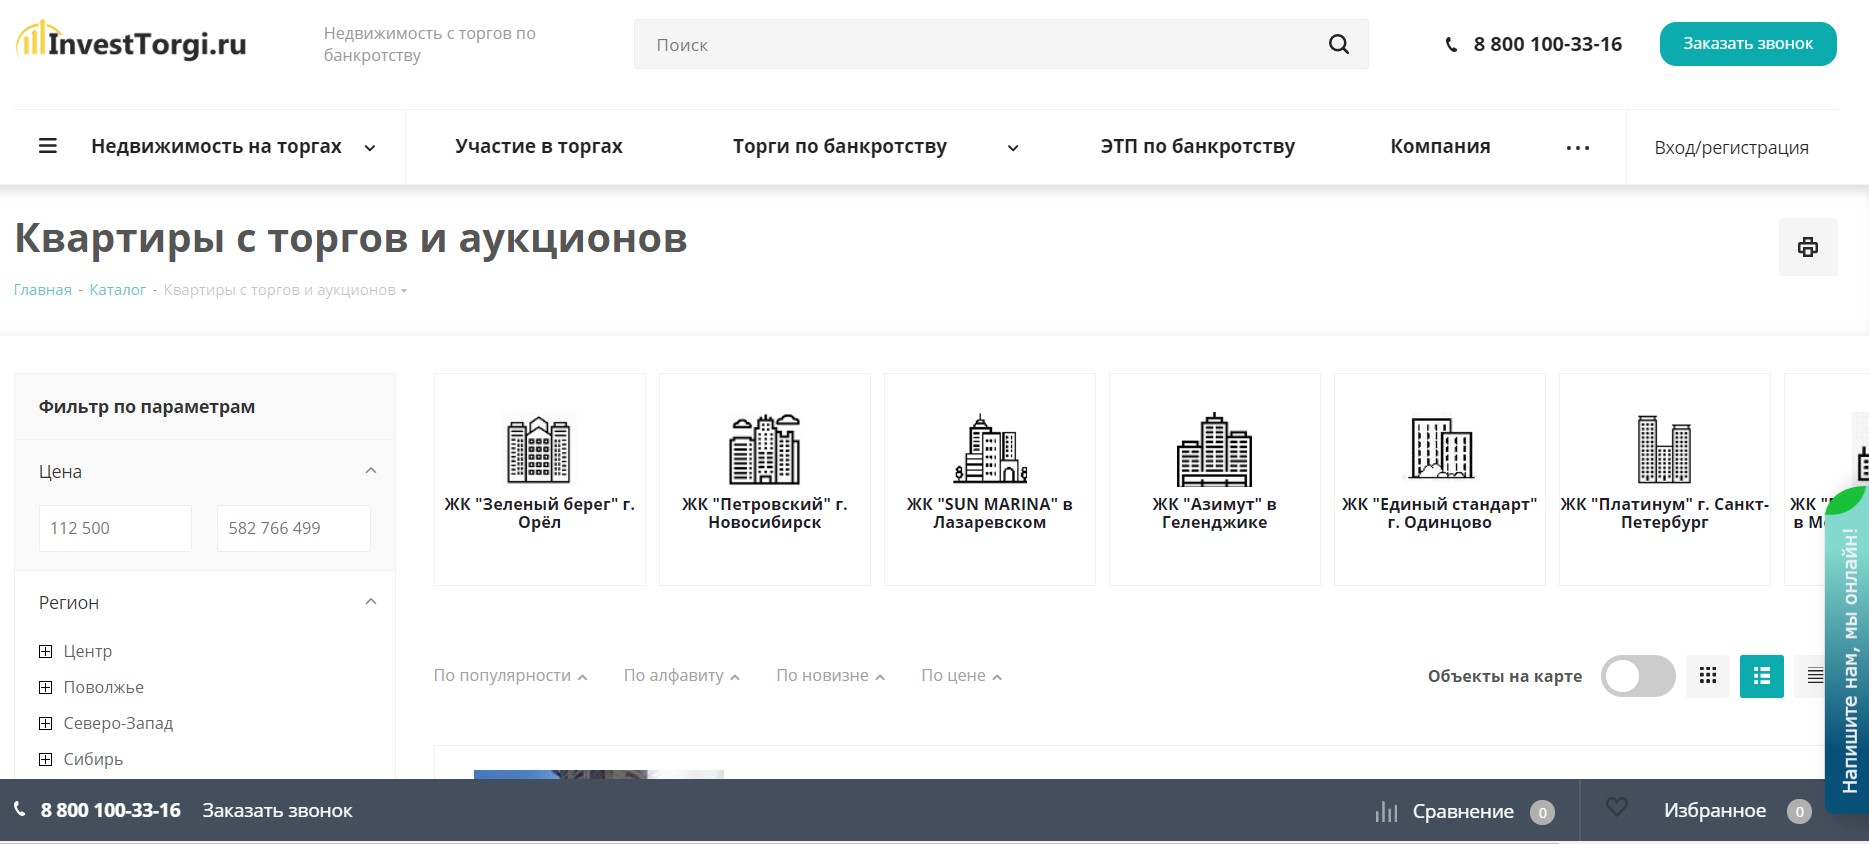Click the ЖК "Платинум" г. Санкт-Петербург label

tap(1665, 513)
